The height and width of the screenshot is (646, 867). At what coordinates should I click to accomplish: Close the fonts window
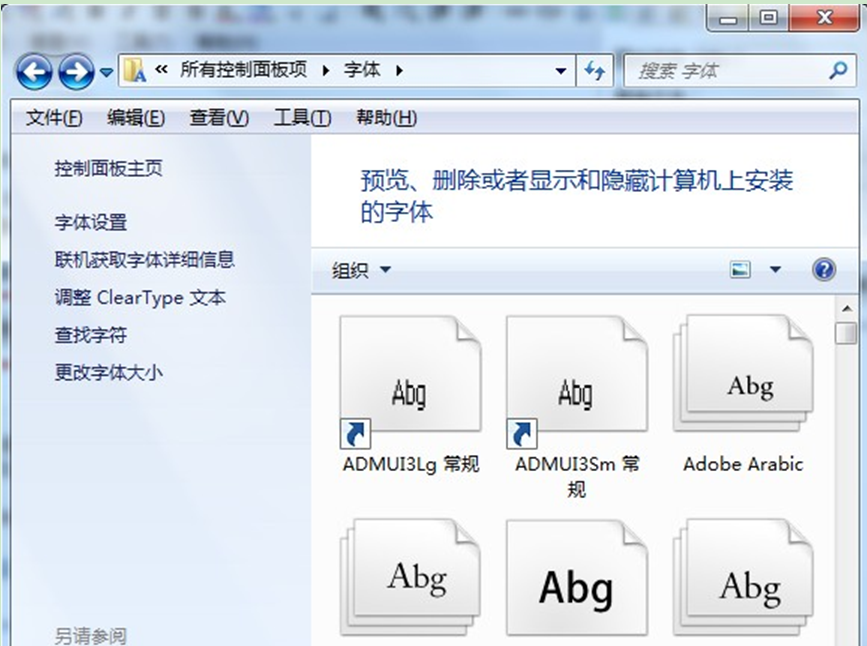824,19
